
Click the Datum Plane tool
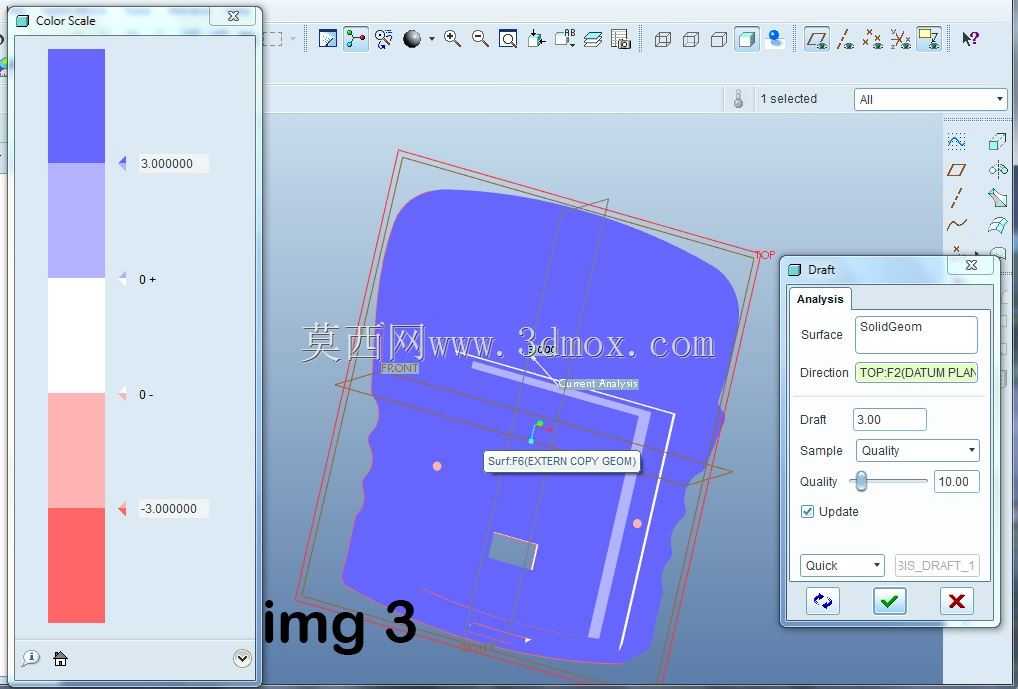click(x=956, y=169)
